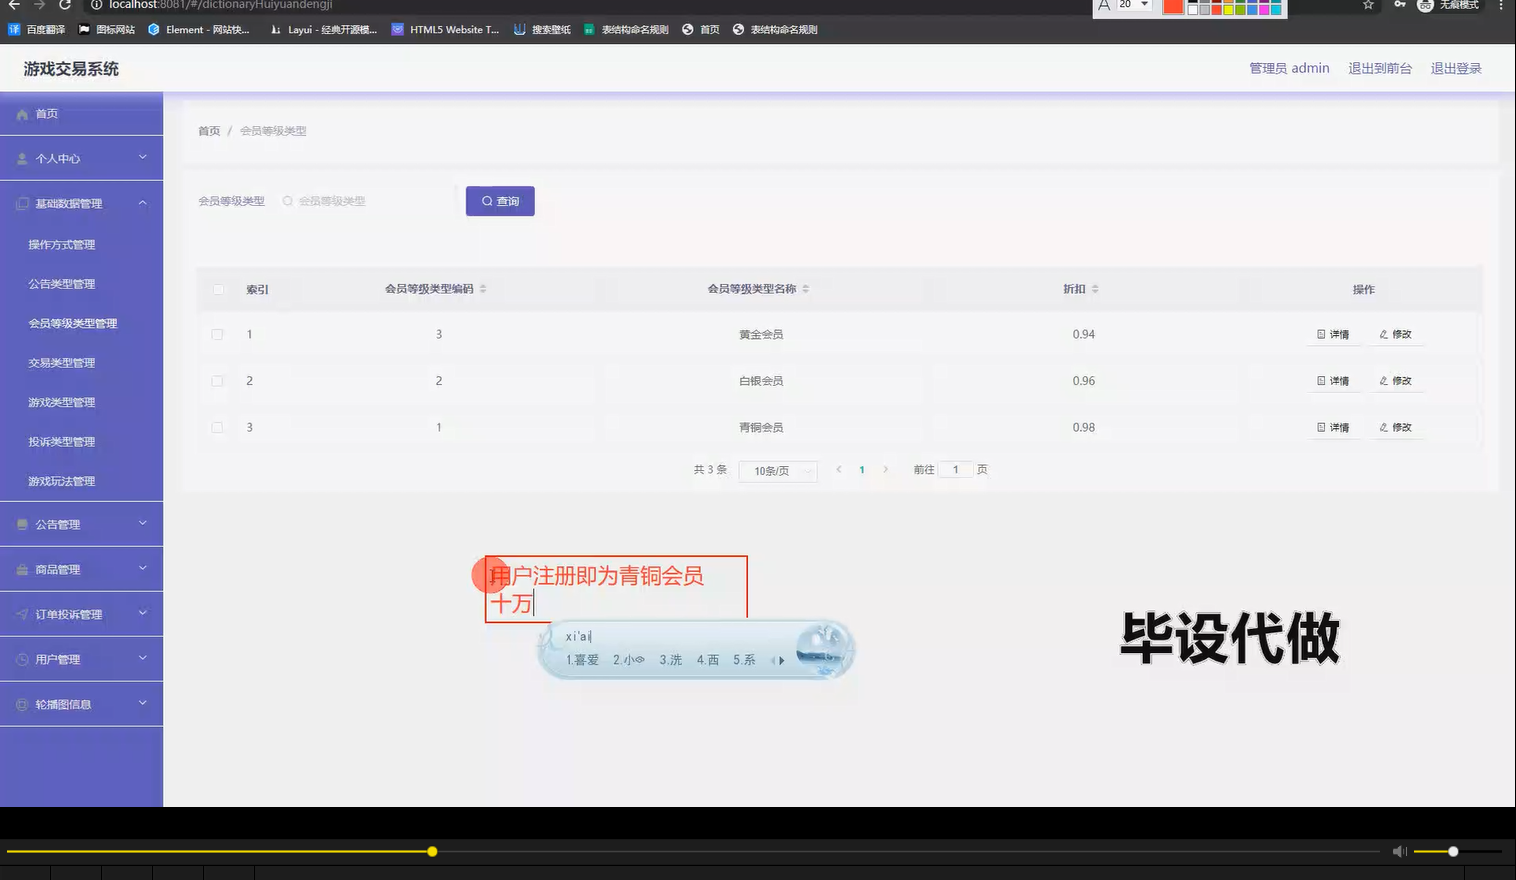The image size is (1516, 880).
Task: Click the 基础数据管理 document icon
Action: (x=21, y=203)
